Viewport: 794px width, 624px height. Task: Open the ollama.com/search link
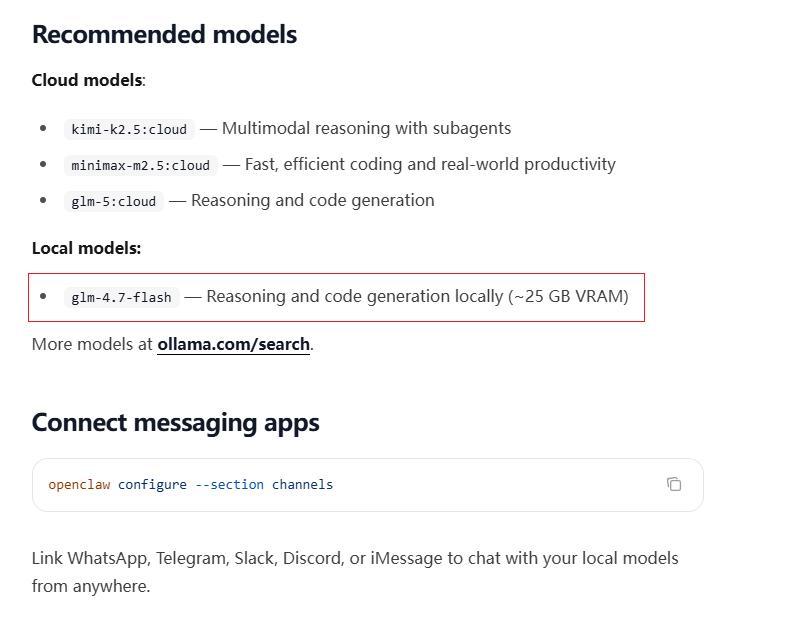coord(233,344)
